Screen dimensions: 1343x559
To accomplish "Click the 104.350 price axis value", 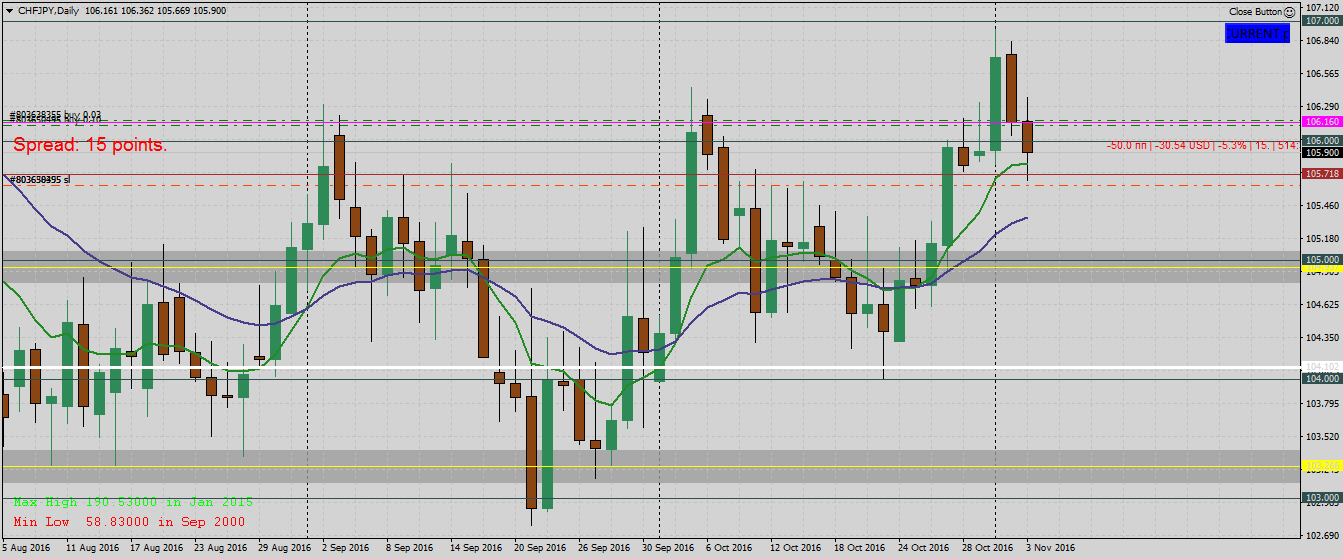I will click(x=1323, y=338).
